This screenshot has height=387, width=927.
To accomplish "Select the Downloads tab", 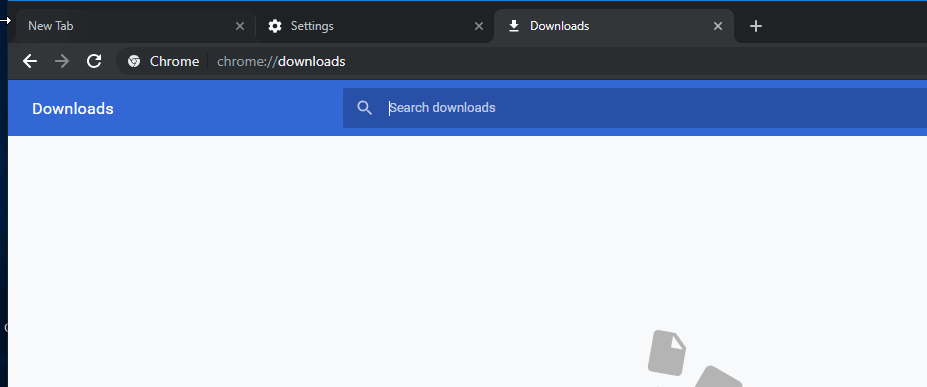I will pyautogui.click(x=614, y=26).
